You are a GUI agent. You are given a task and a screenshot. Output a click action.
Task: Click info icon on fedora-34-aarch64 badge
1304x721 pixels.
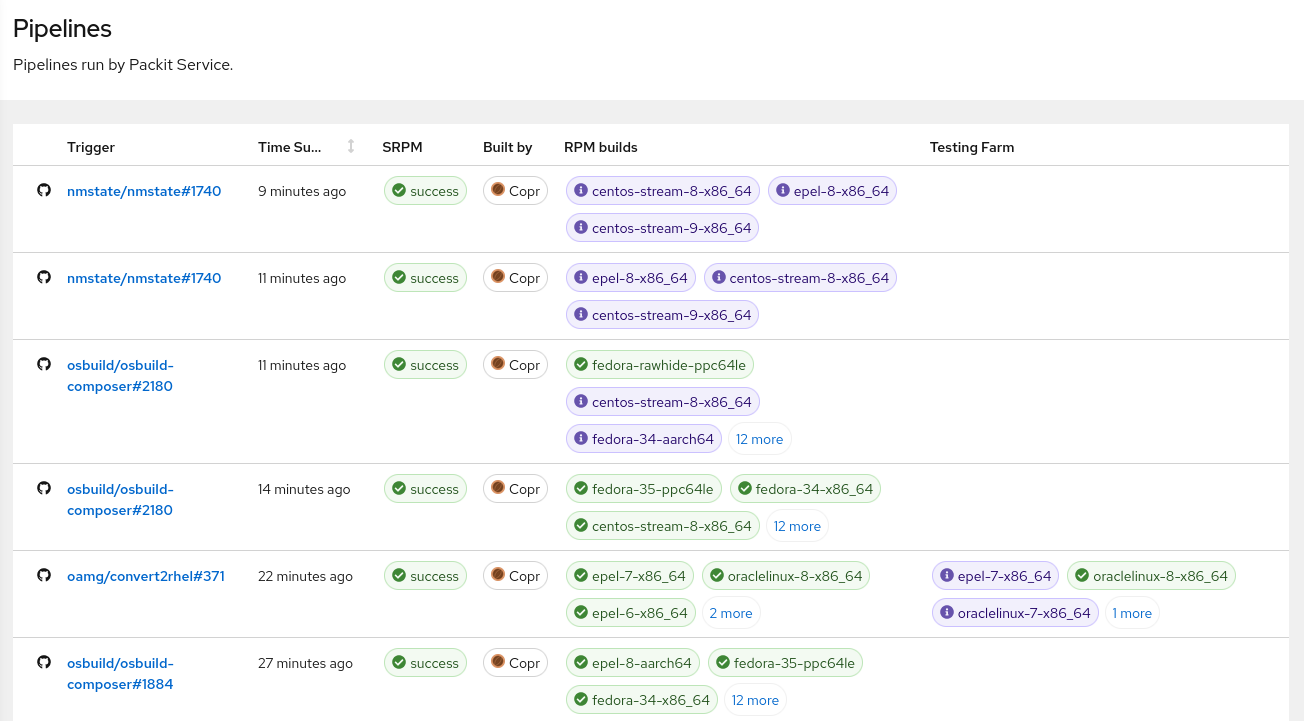point(580,438)
